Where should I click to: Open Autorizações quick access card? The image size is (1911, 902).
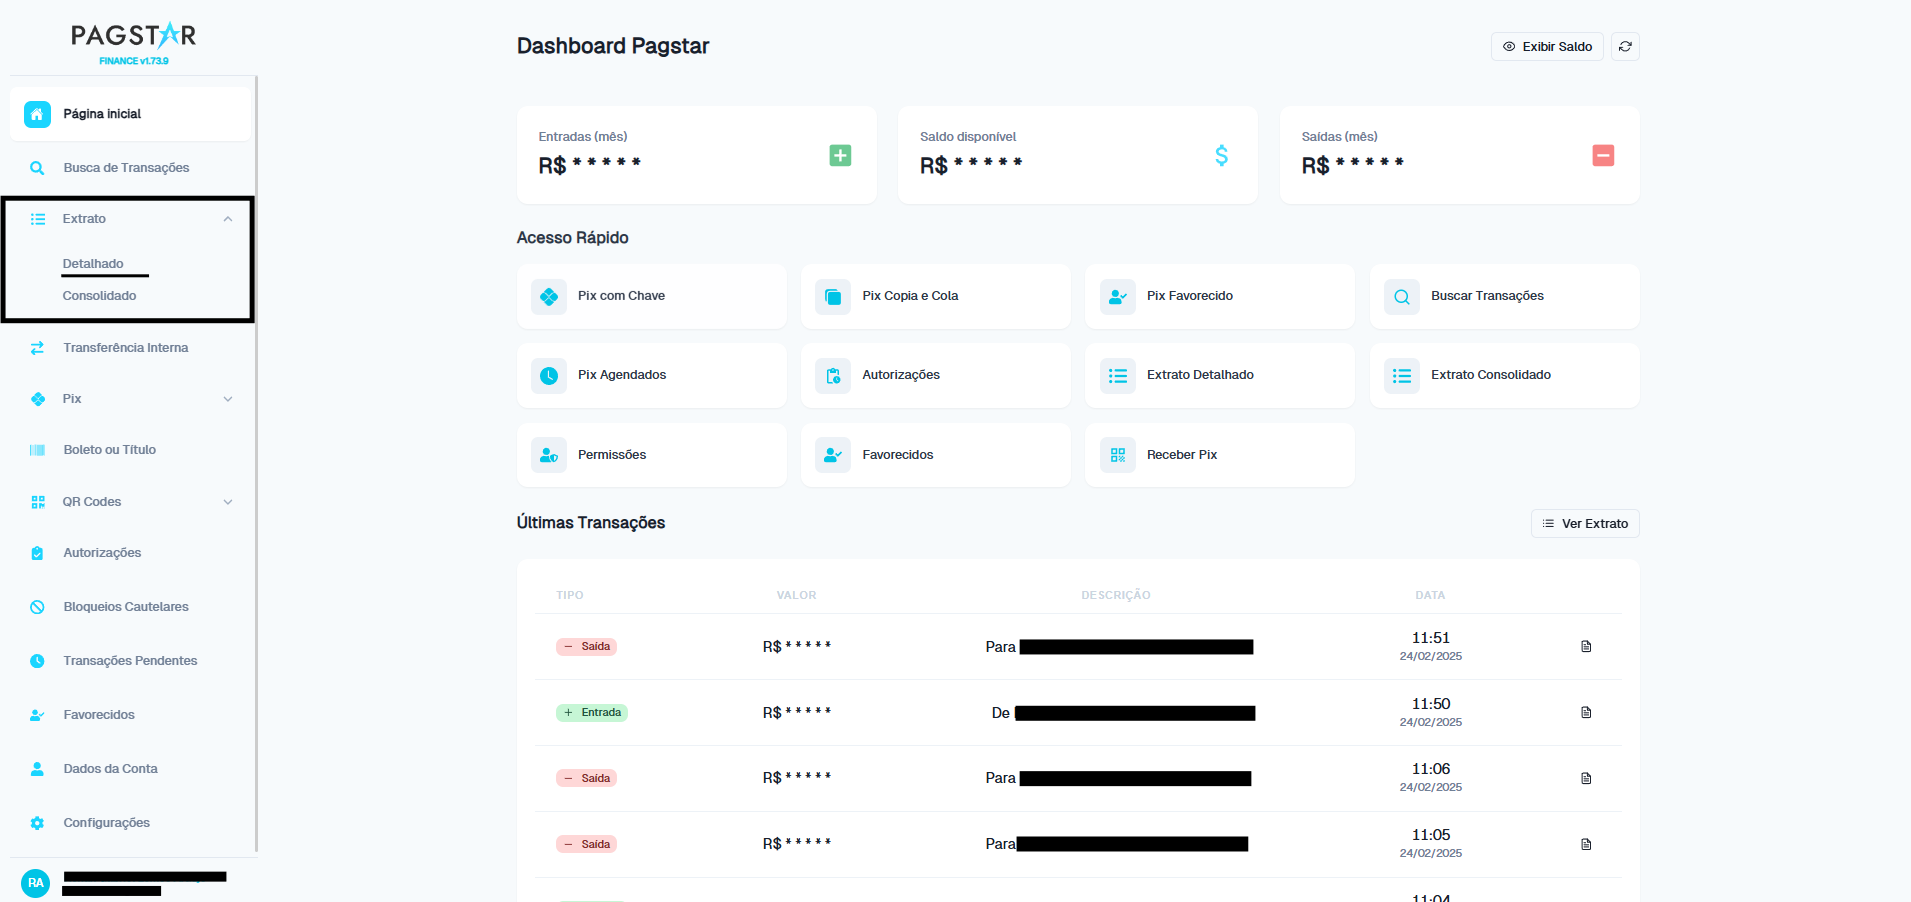coord(936,375)
